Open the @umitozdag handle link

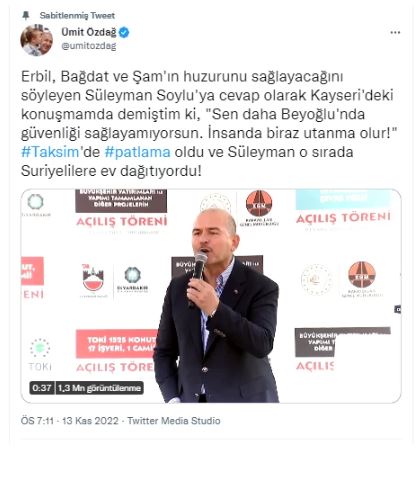click(89, 46)
